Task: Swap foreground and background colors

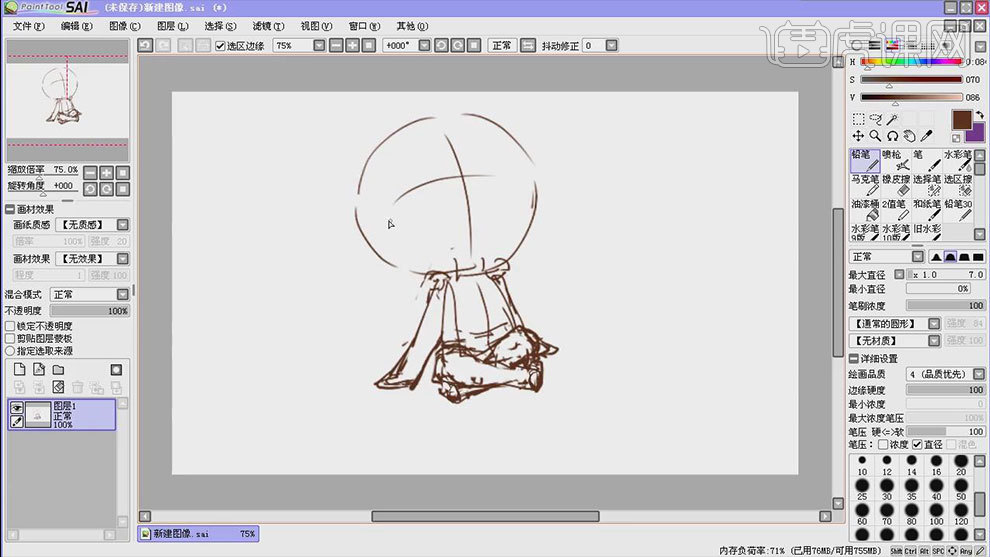Action: (x=979, y=115)
